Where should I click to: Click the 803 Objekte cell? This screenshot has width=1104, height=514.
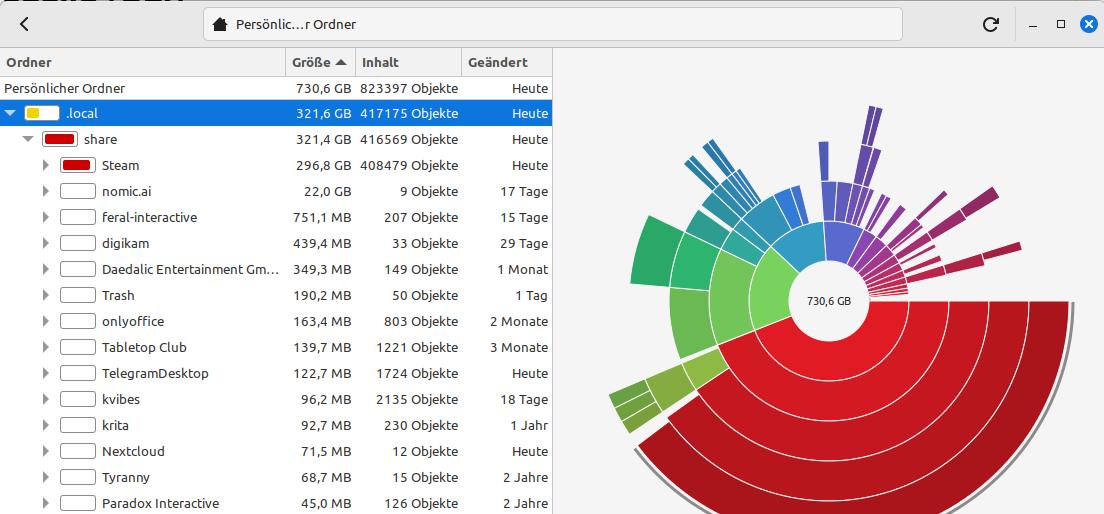(421, 322)
